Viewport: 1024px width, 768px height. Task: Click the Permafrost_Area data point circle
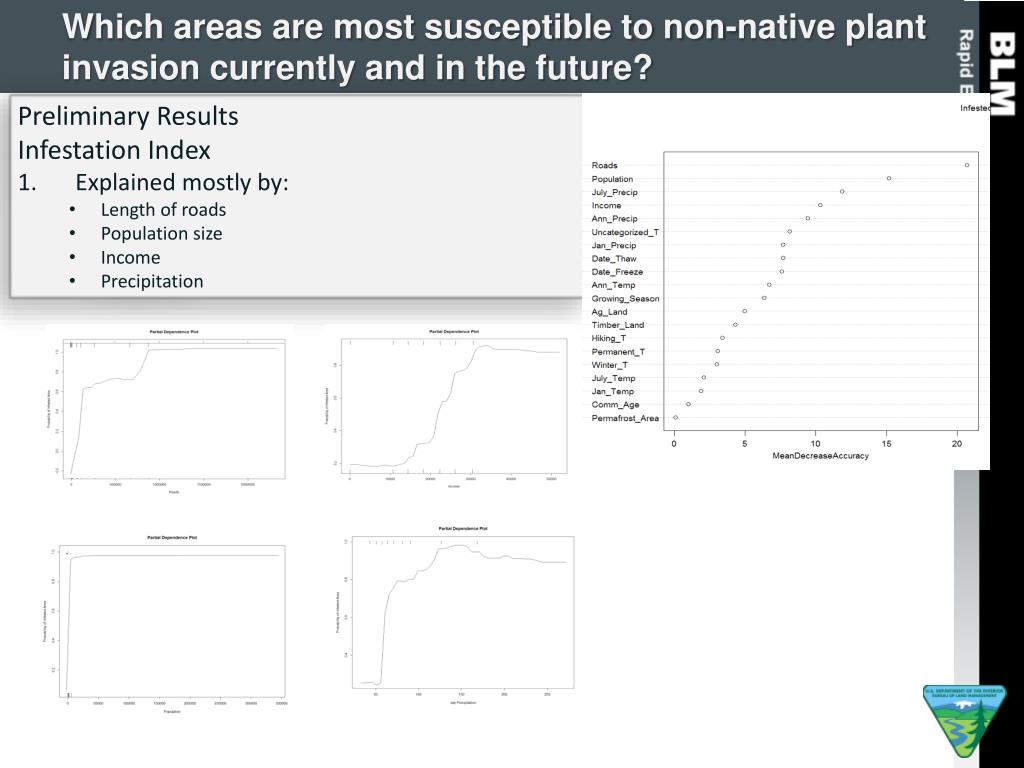click(x=675, y=418)
